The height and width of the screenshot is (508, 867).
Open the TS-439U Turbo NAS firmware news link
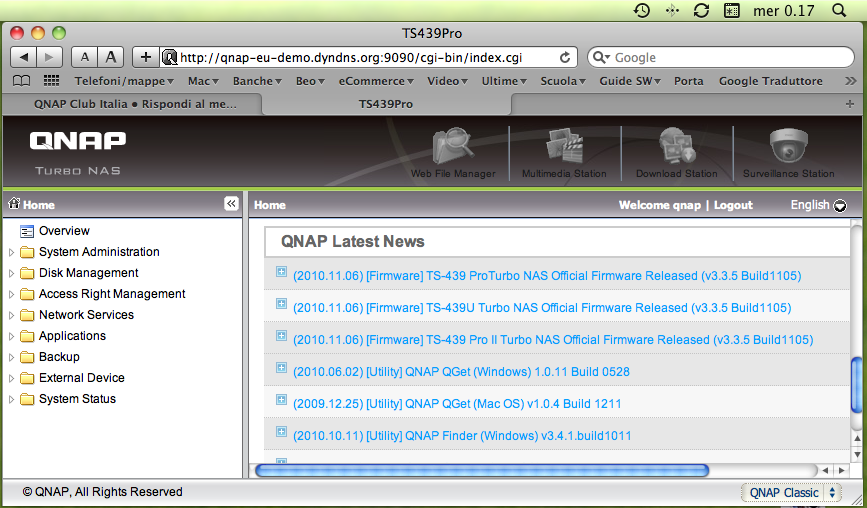pyautogui.click(x=541, y=308)
